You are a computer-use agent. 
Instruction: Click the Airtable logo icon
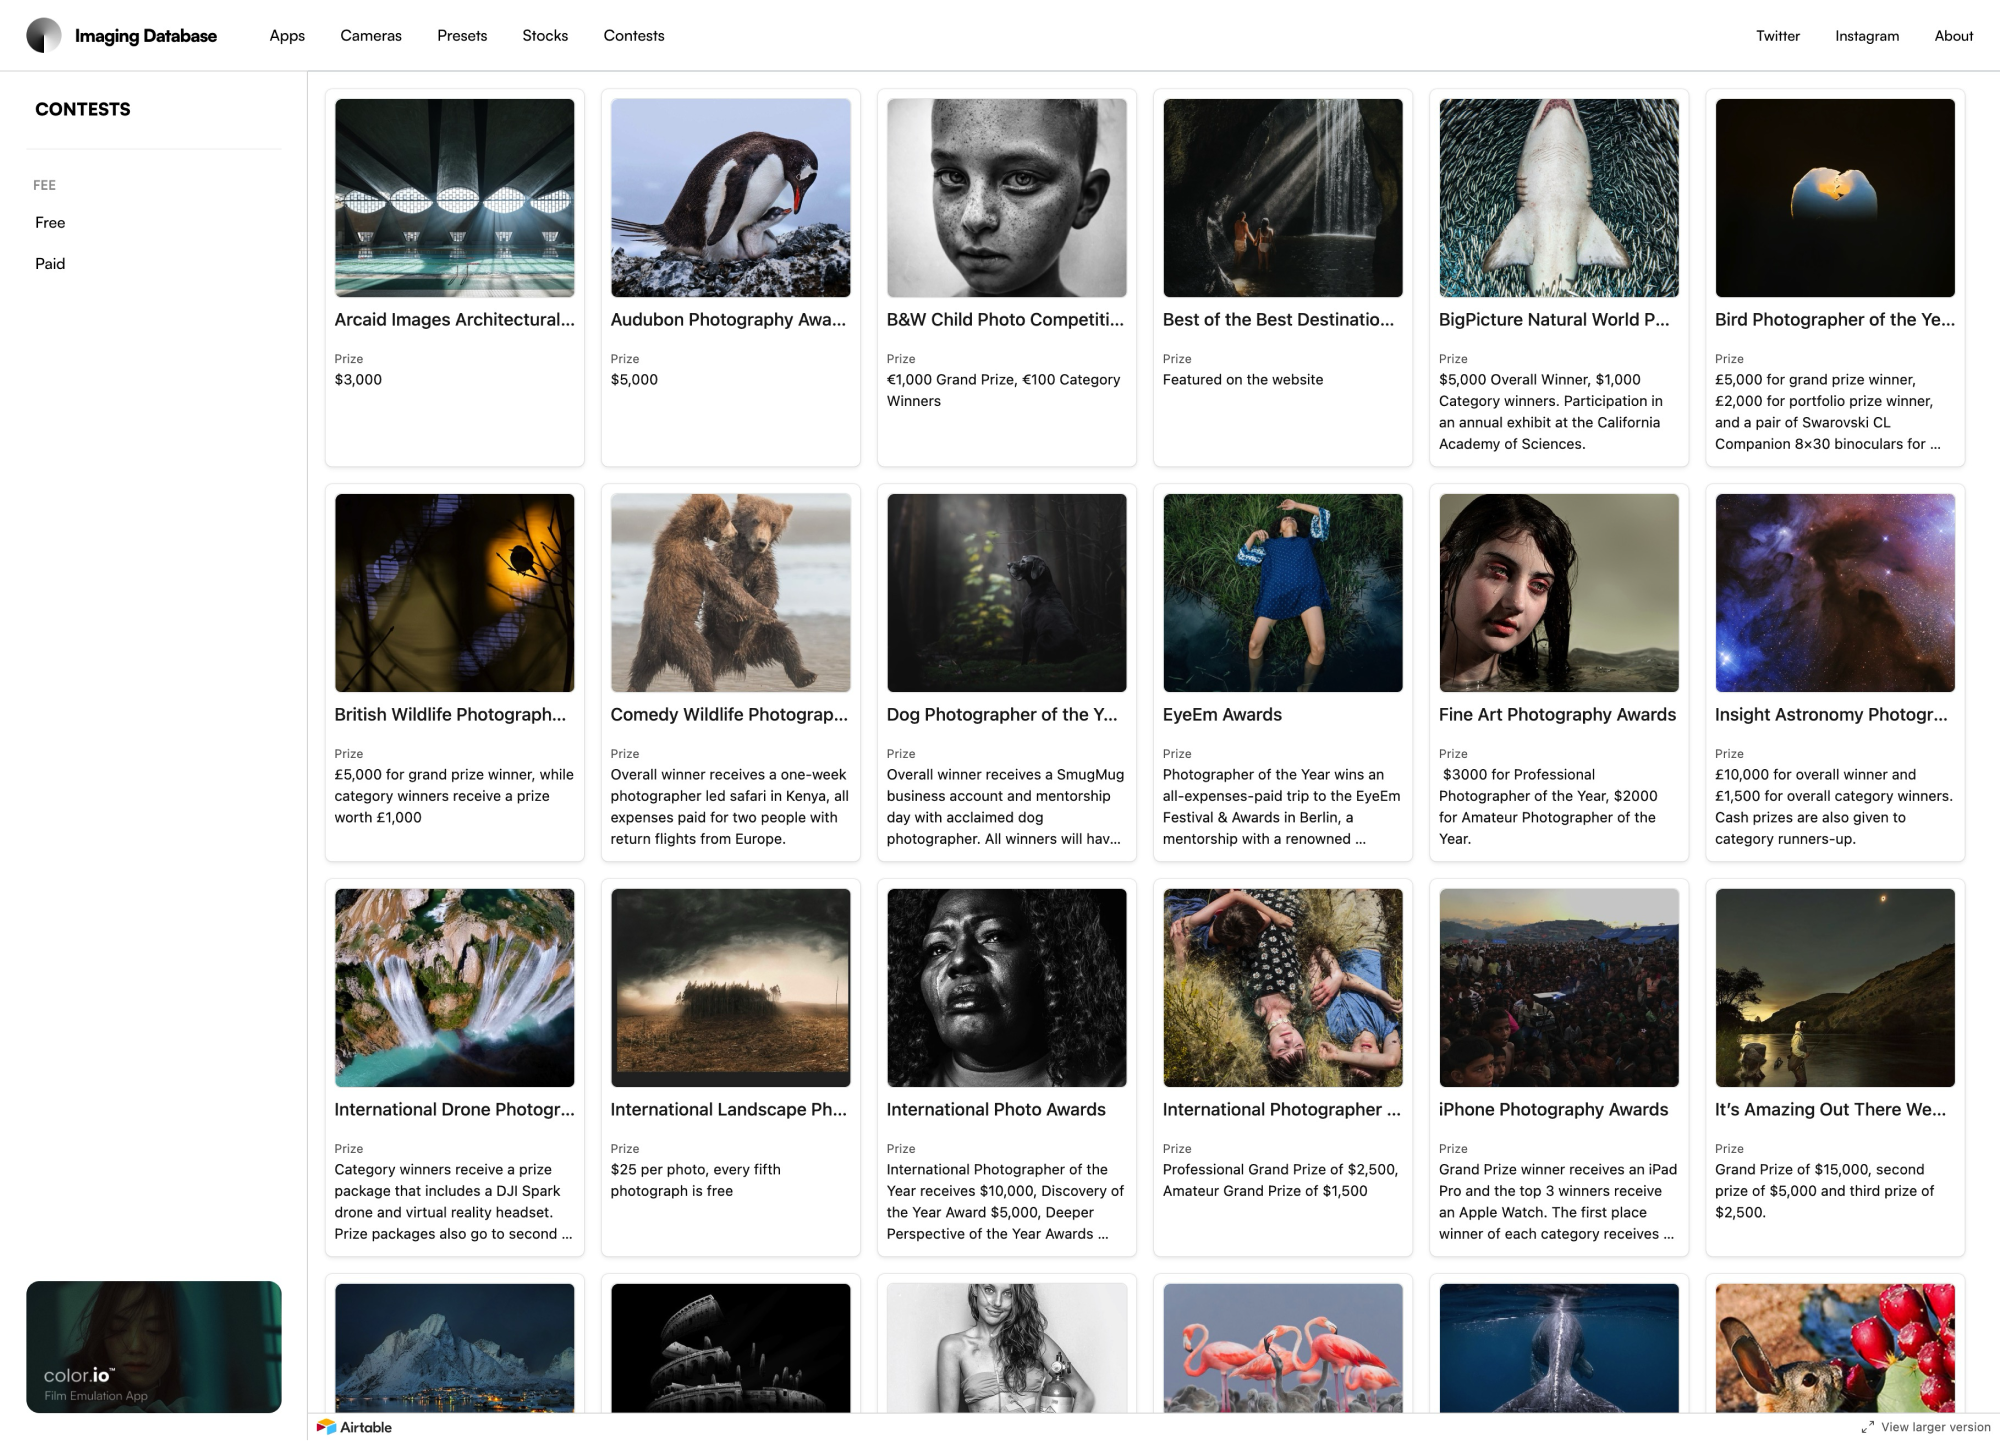pyautogui.click(x=326, y=1427)
